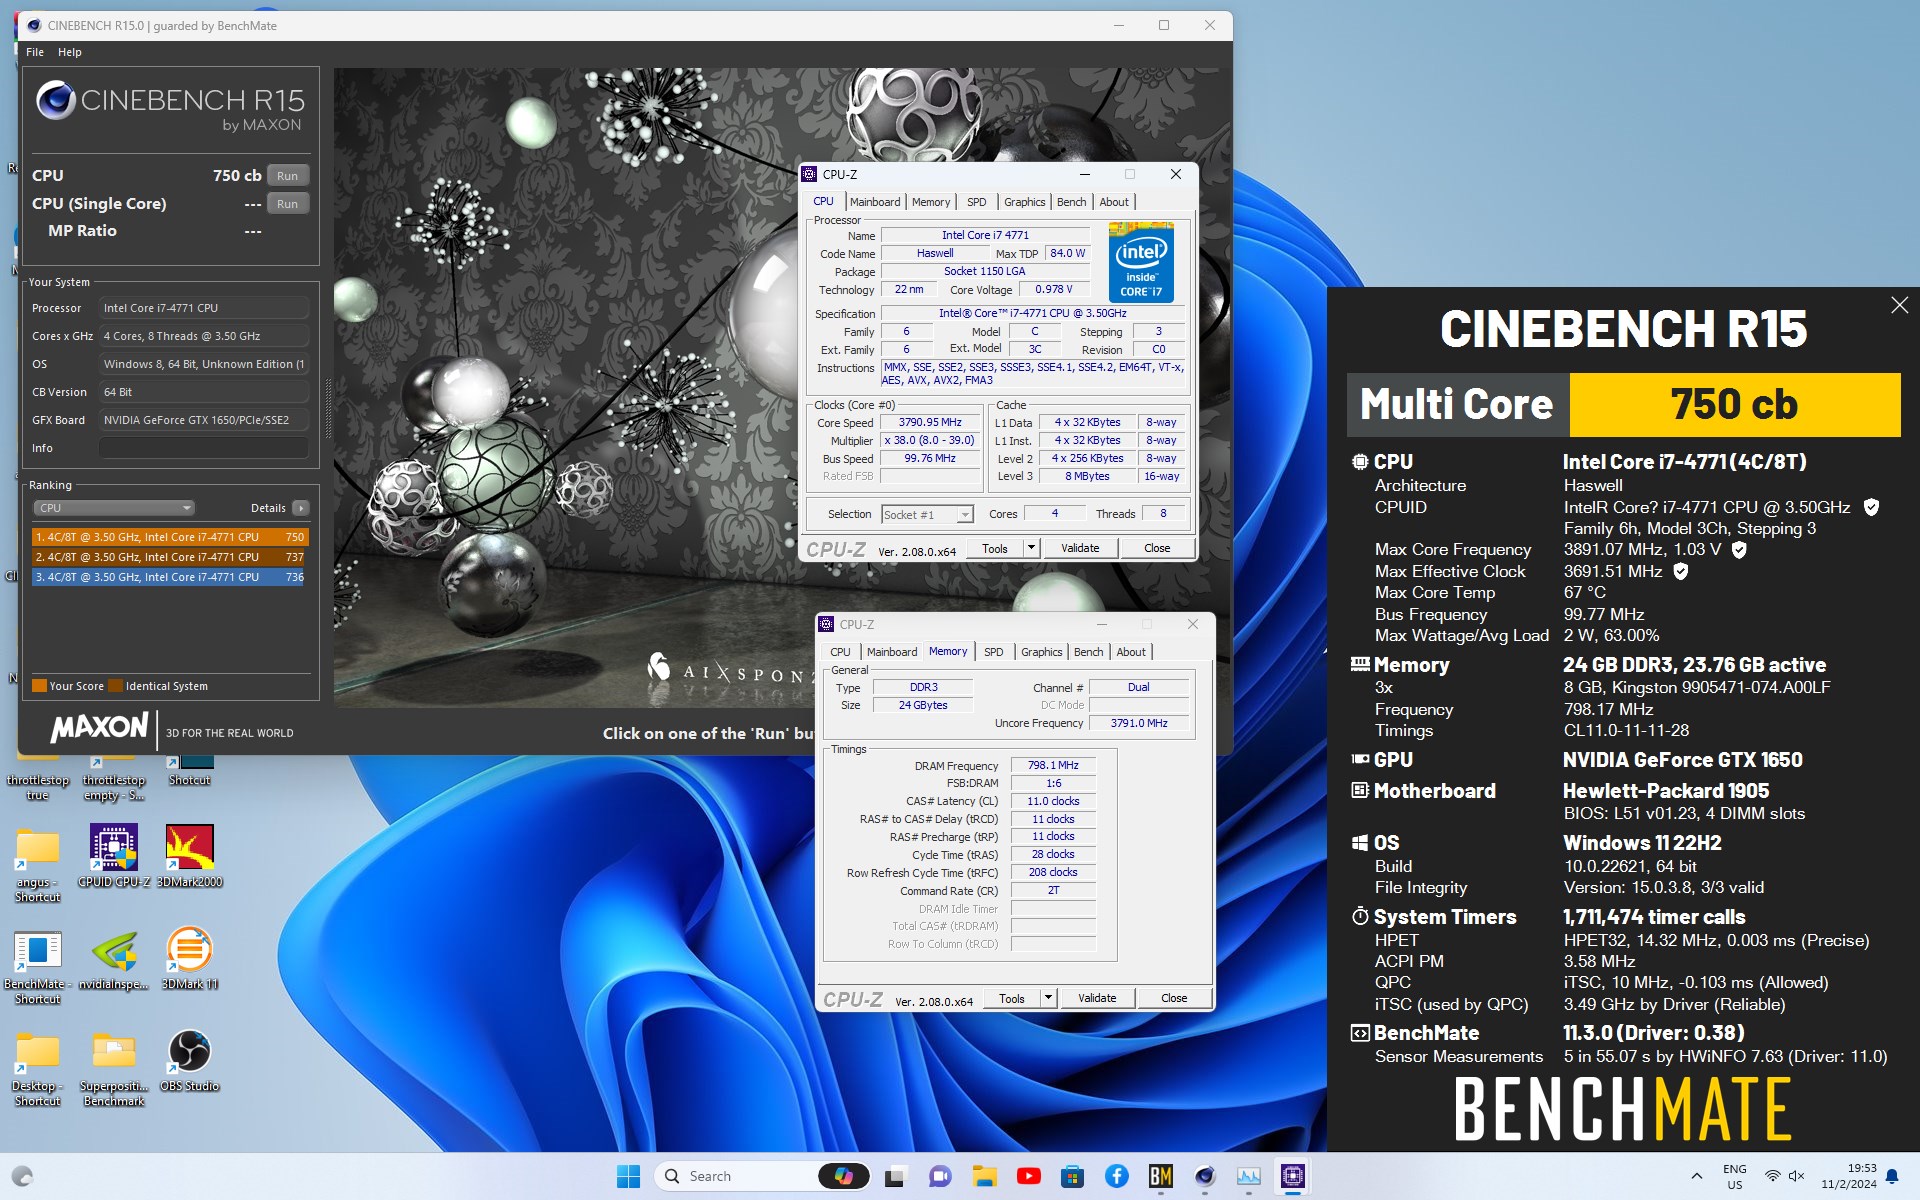
Task: Open the Desktop shortcut folder icon
Action: click(x=38, y=1068)
